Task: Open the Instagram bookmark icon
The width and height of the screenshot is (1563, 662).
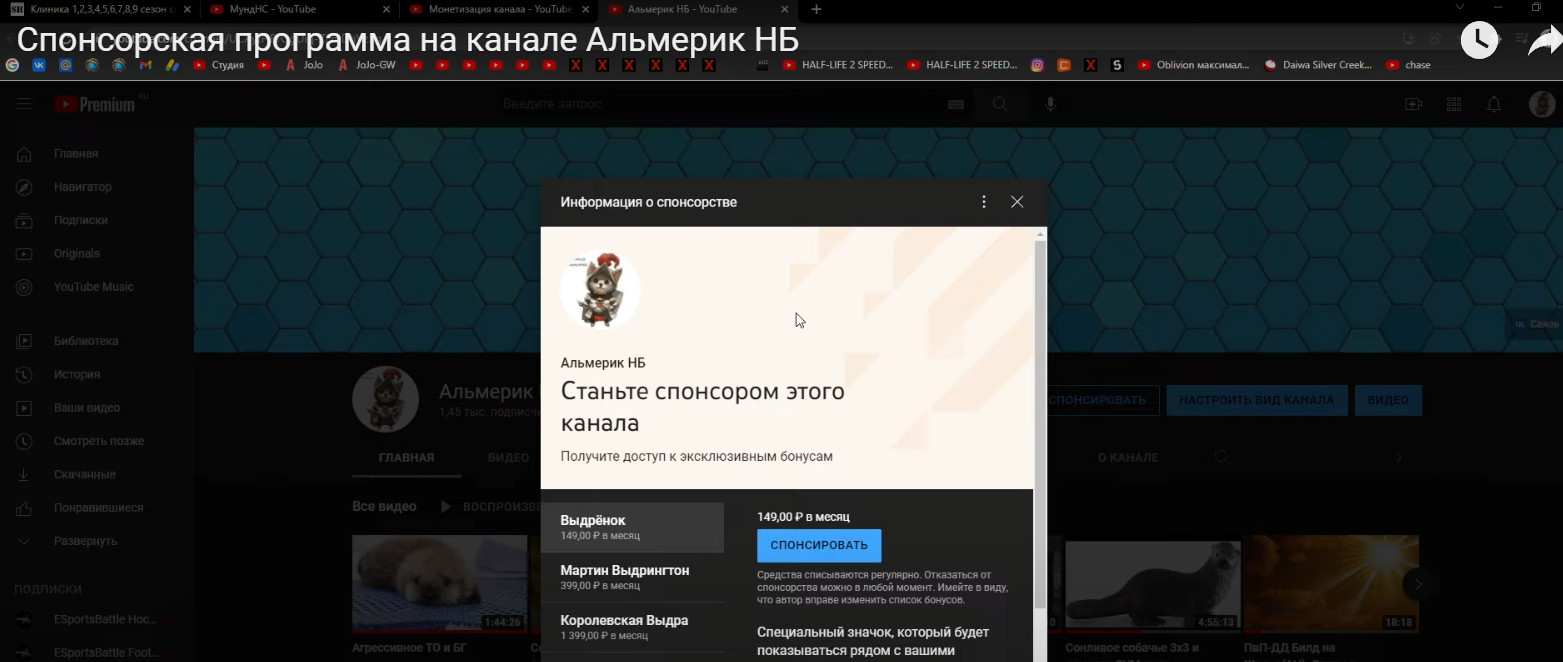Action: point(1038,65)
